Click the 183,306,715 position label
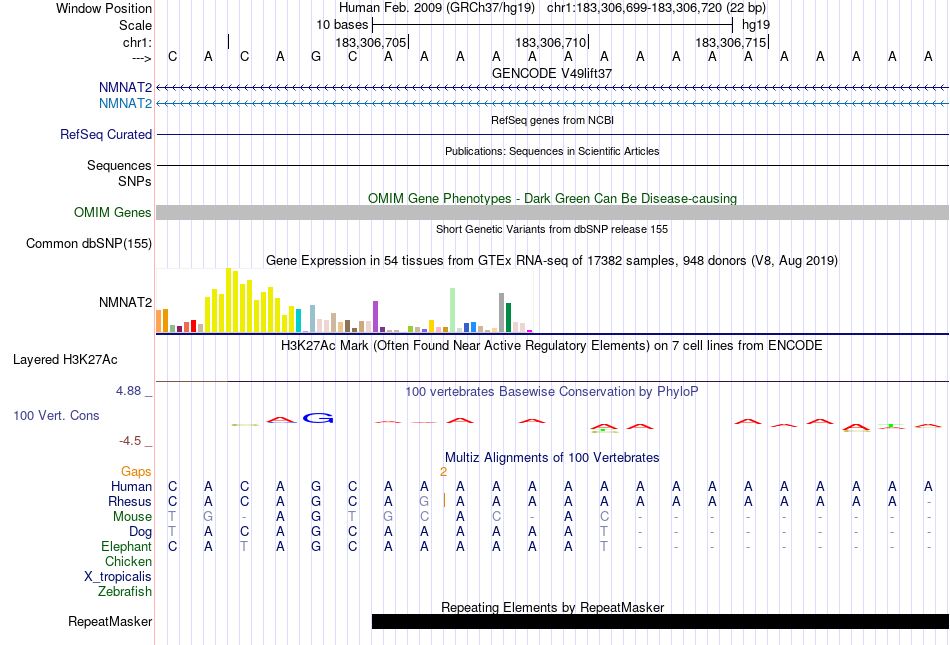This screenshot has width=950, height=645. [x=731, y=42]
